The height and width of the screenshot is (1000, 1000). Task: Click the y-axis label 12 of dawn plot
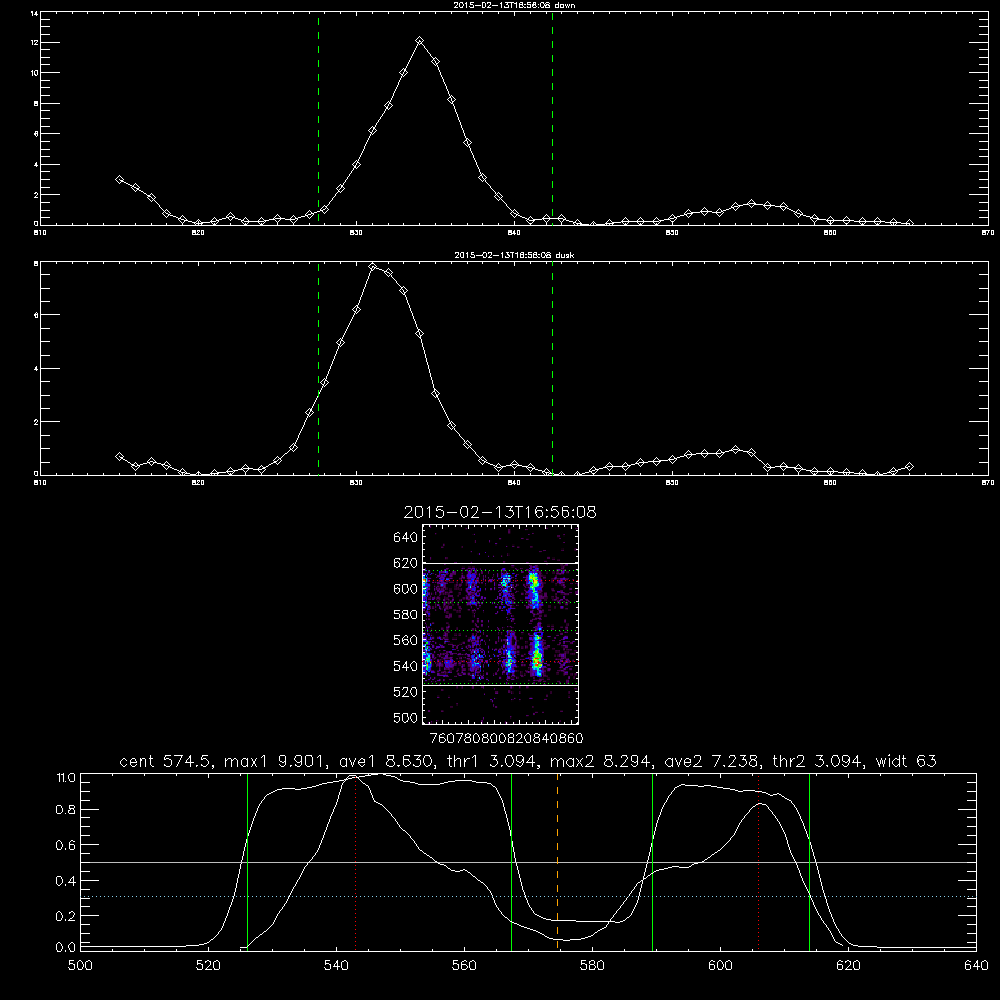(34, 43)
